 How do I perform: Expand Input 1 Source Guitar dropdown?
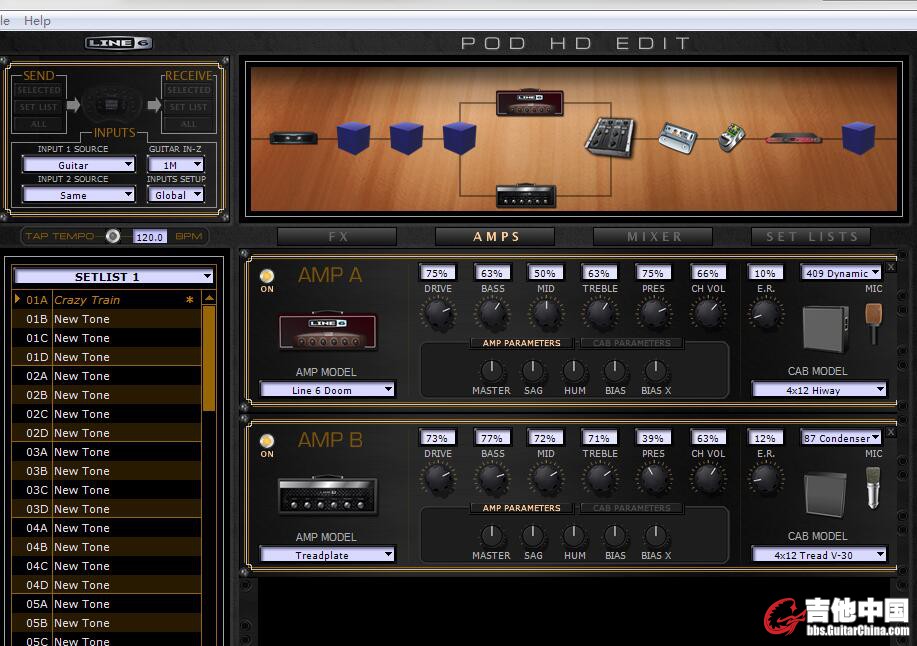tap(78, 165)
